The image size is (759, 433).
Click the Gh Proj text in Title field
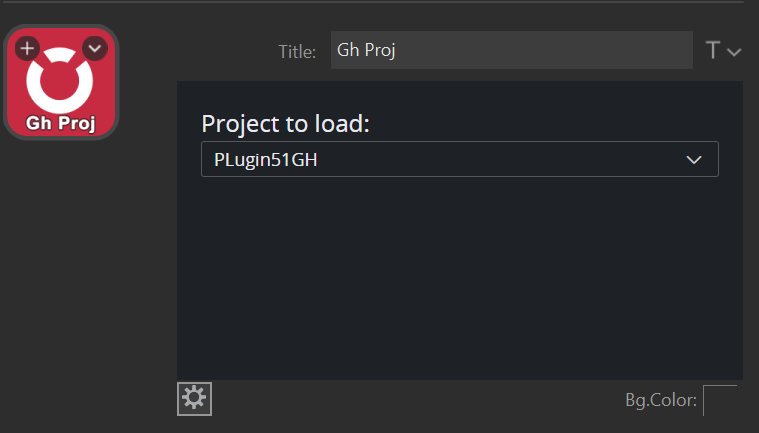[x=367, y=50]
